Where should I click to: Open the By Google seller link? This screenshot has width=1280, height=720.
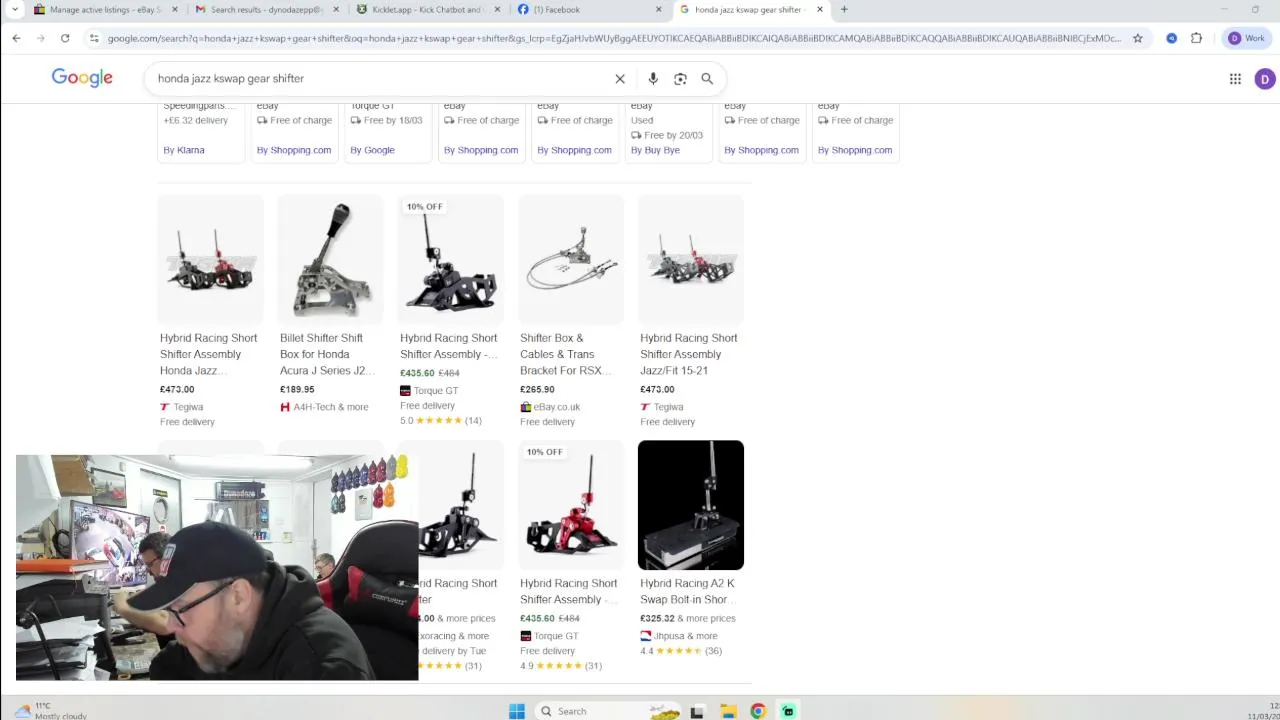(372, 150)
